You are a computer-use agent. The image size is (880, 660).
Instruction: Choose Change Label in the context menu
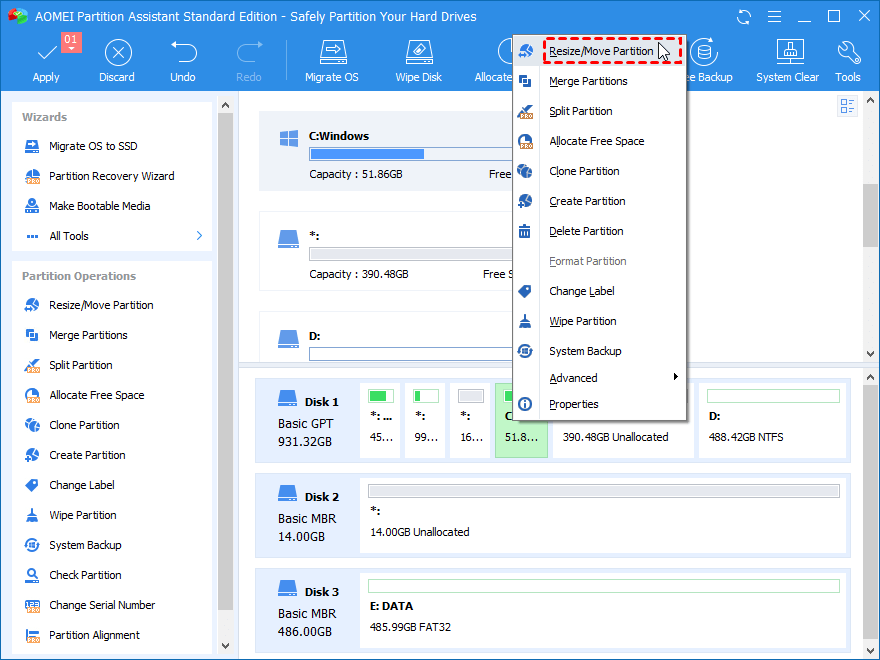tap(599, 291)
